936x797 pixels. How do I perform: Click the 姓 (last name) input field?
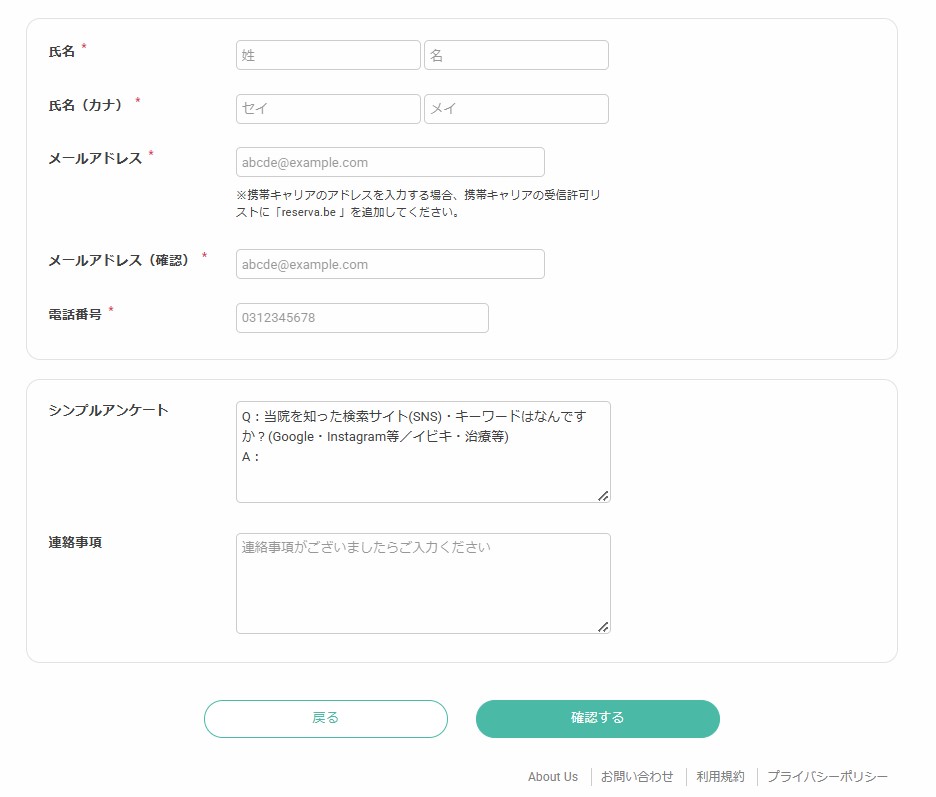point(328,55)
